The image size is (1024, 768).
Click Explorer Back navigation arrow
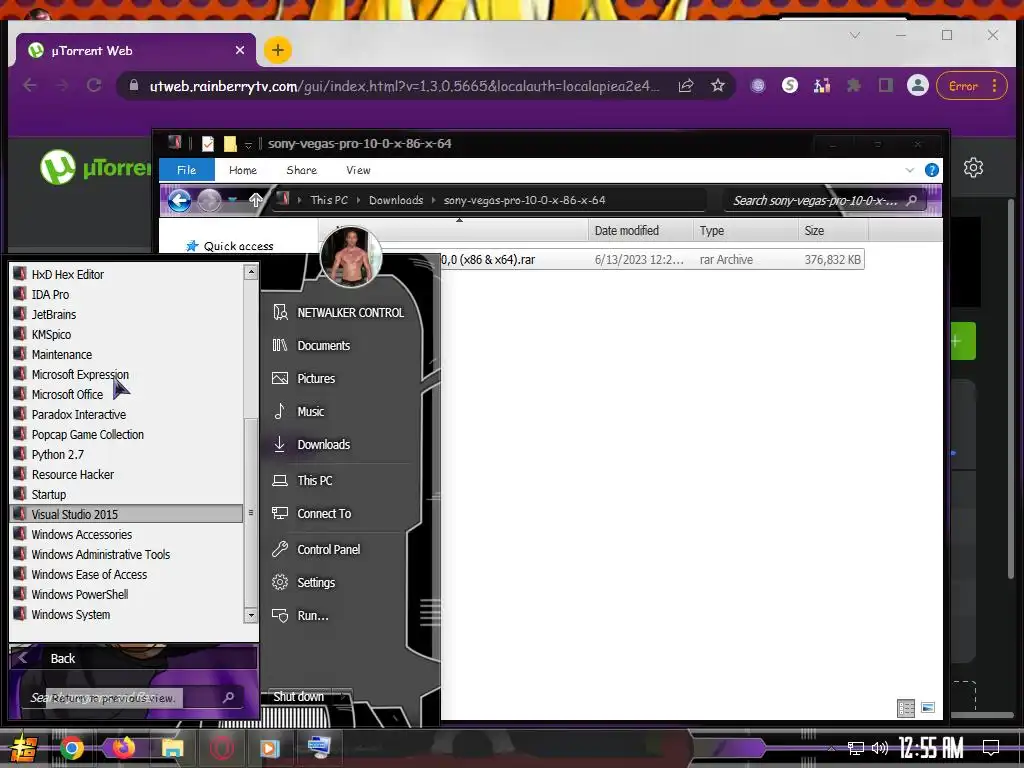tap(180, 200)
